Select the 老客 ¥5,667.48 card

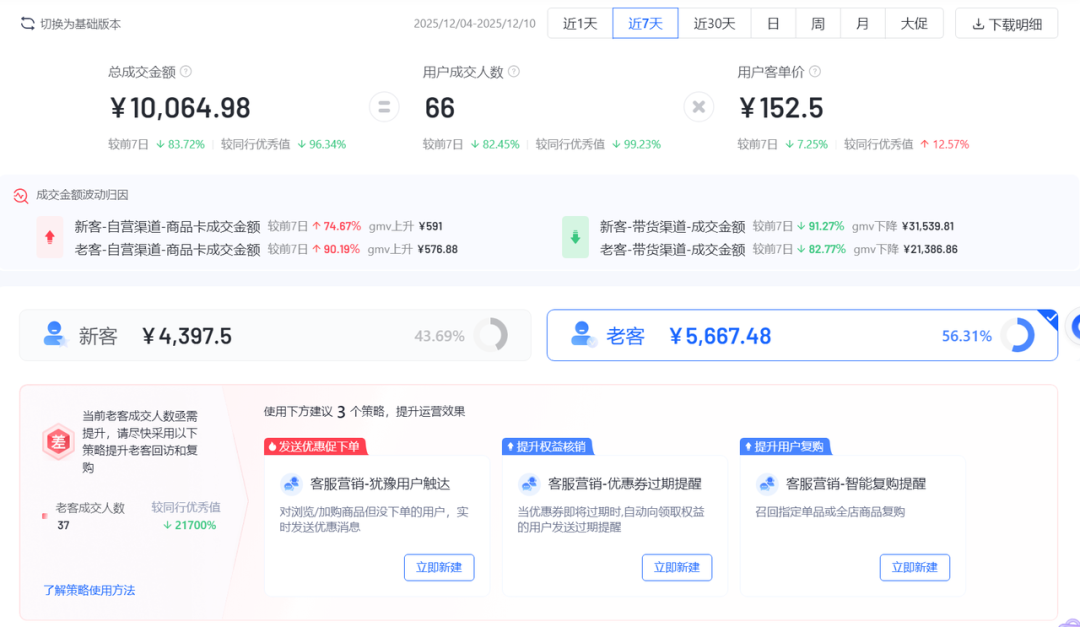point(802,335)
